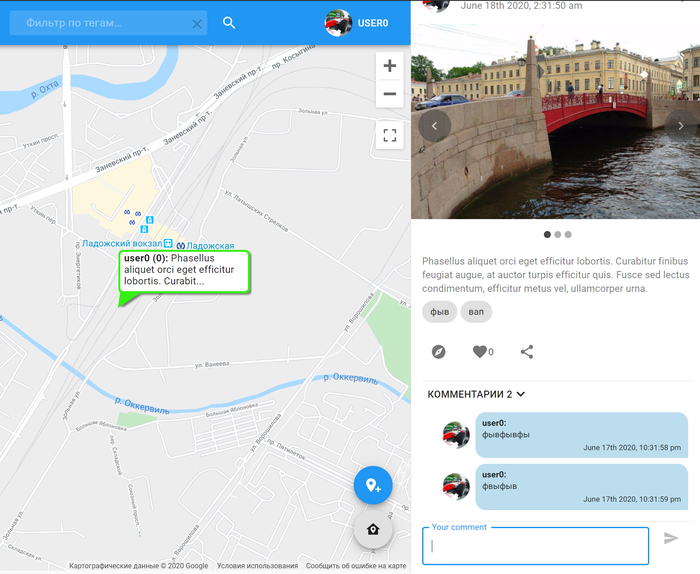
Task: Send the comment with arrow icon
Action: (x=671, y=538)
